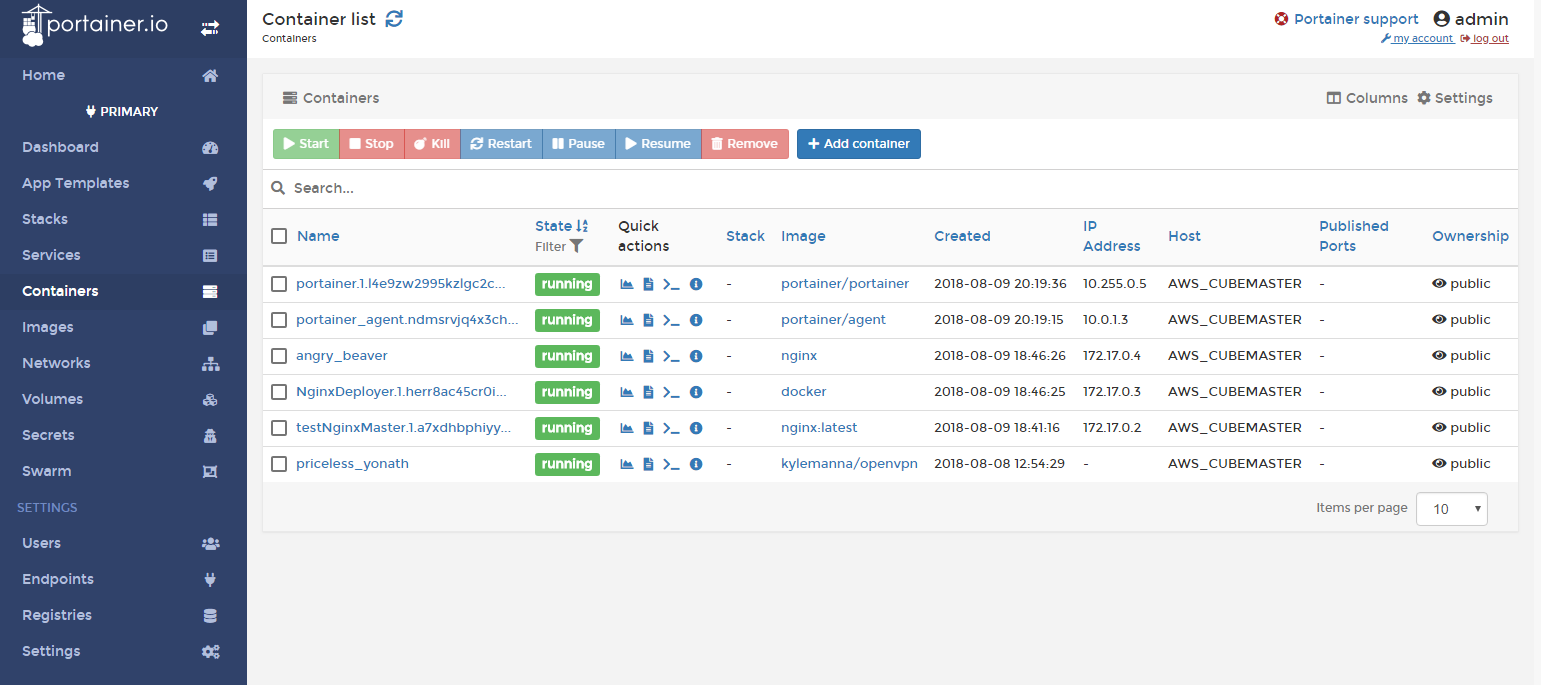
Task: Open stats icon for the priceless_yonath container
Action: (x=627, y=464)
